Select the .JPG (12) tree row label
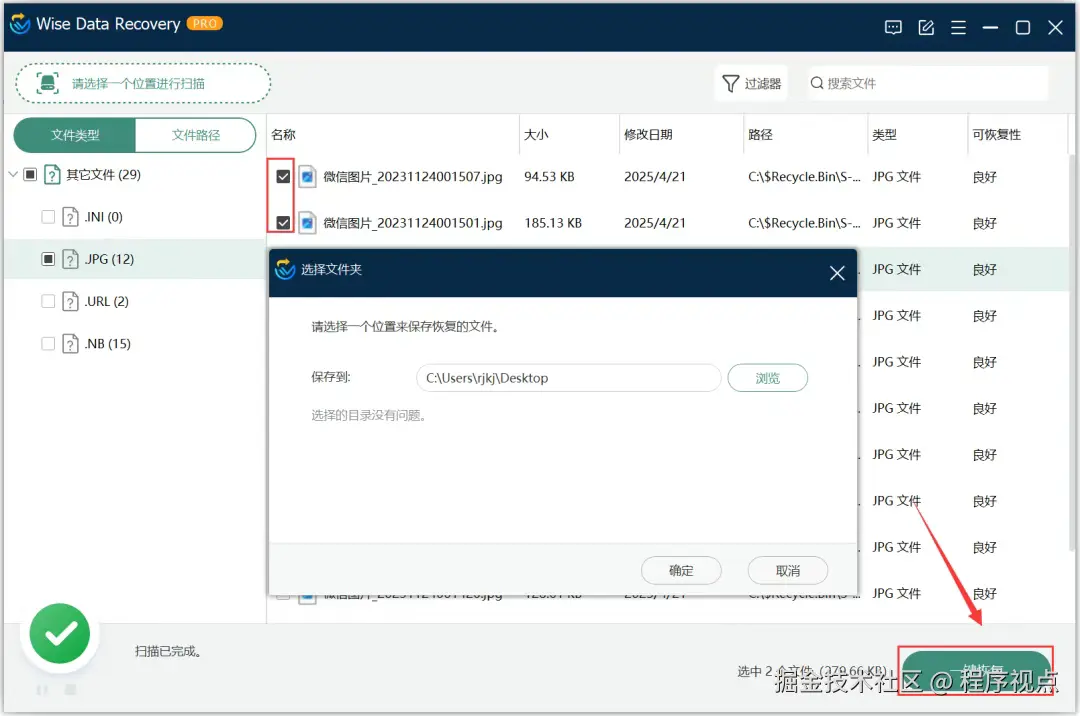The width and height of the screenshot is (1080, 716). point(109,259)
